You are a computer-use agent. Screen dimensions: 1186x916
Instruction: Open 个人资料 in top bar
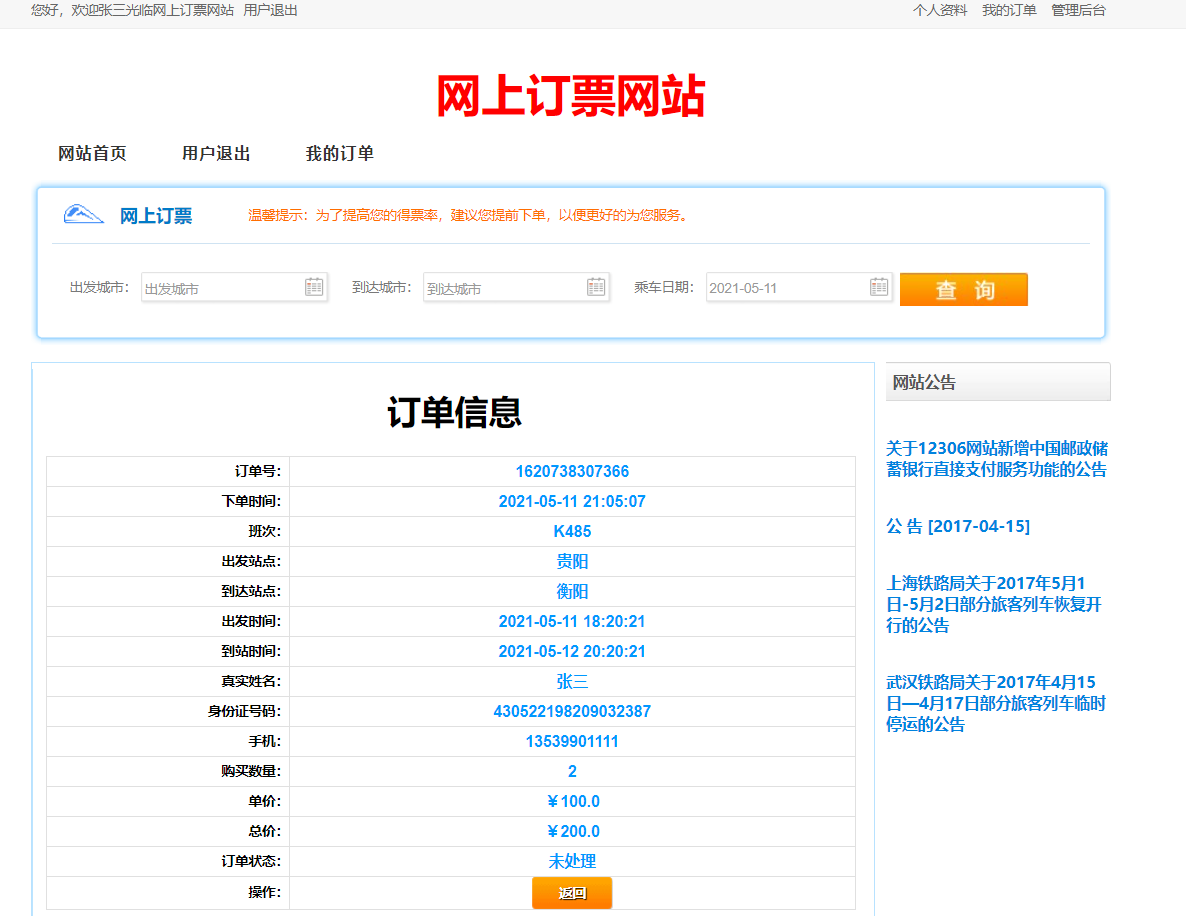click(939, 11)
